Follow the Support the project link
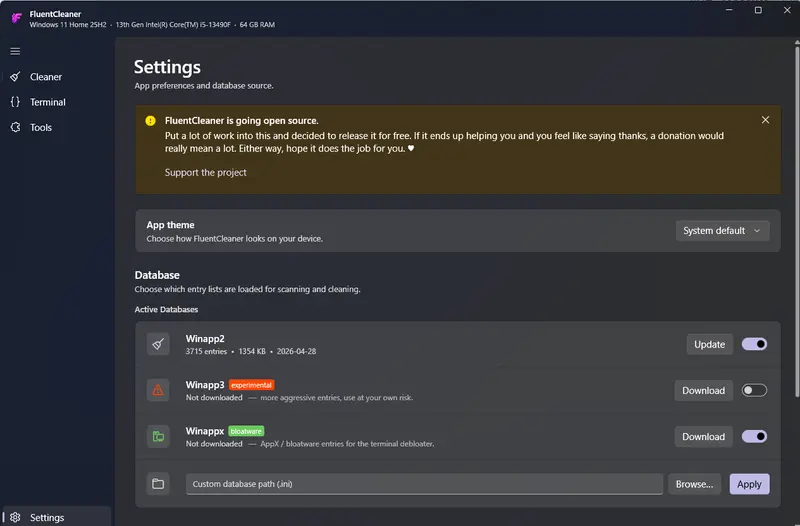Screen dimensions: 800x526 click(x=206, y=172)
